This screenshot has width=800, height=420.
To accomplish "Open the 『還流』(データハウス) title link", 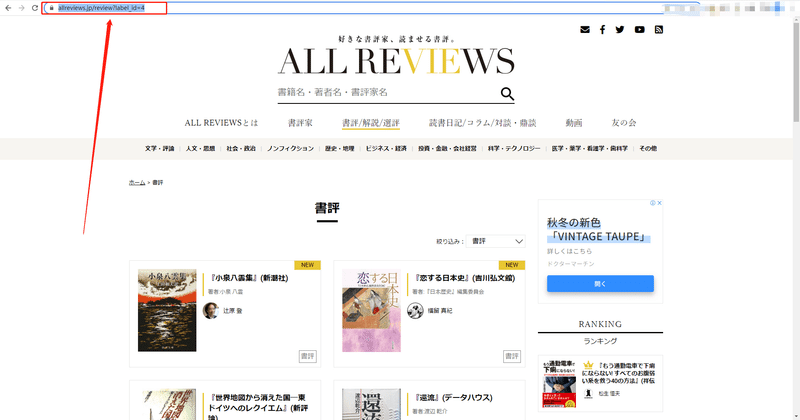I will (x=453, y=398).
